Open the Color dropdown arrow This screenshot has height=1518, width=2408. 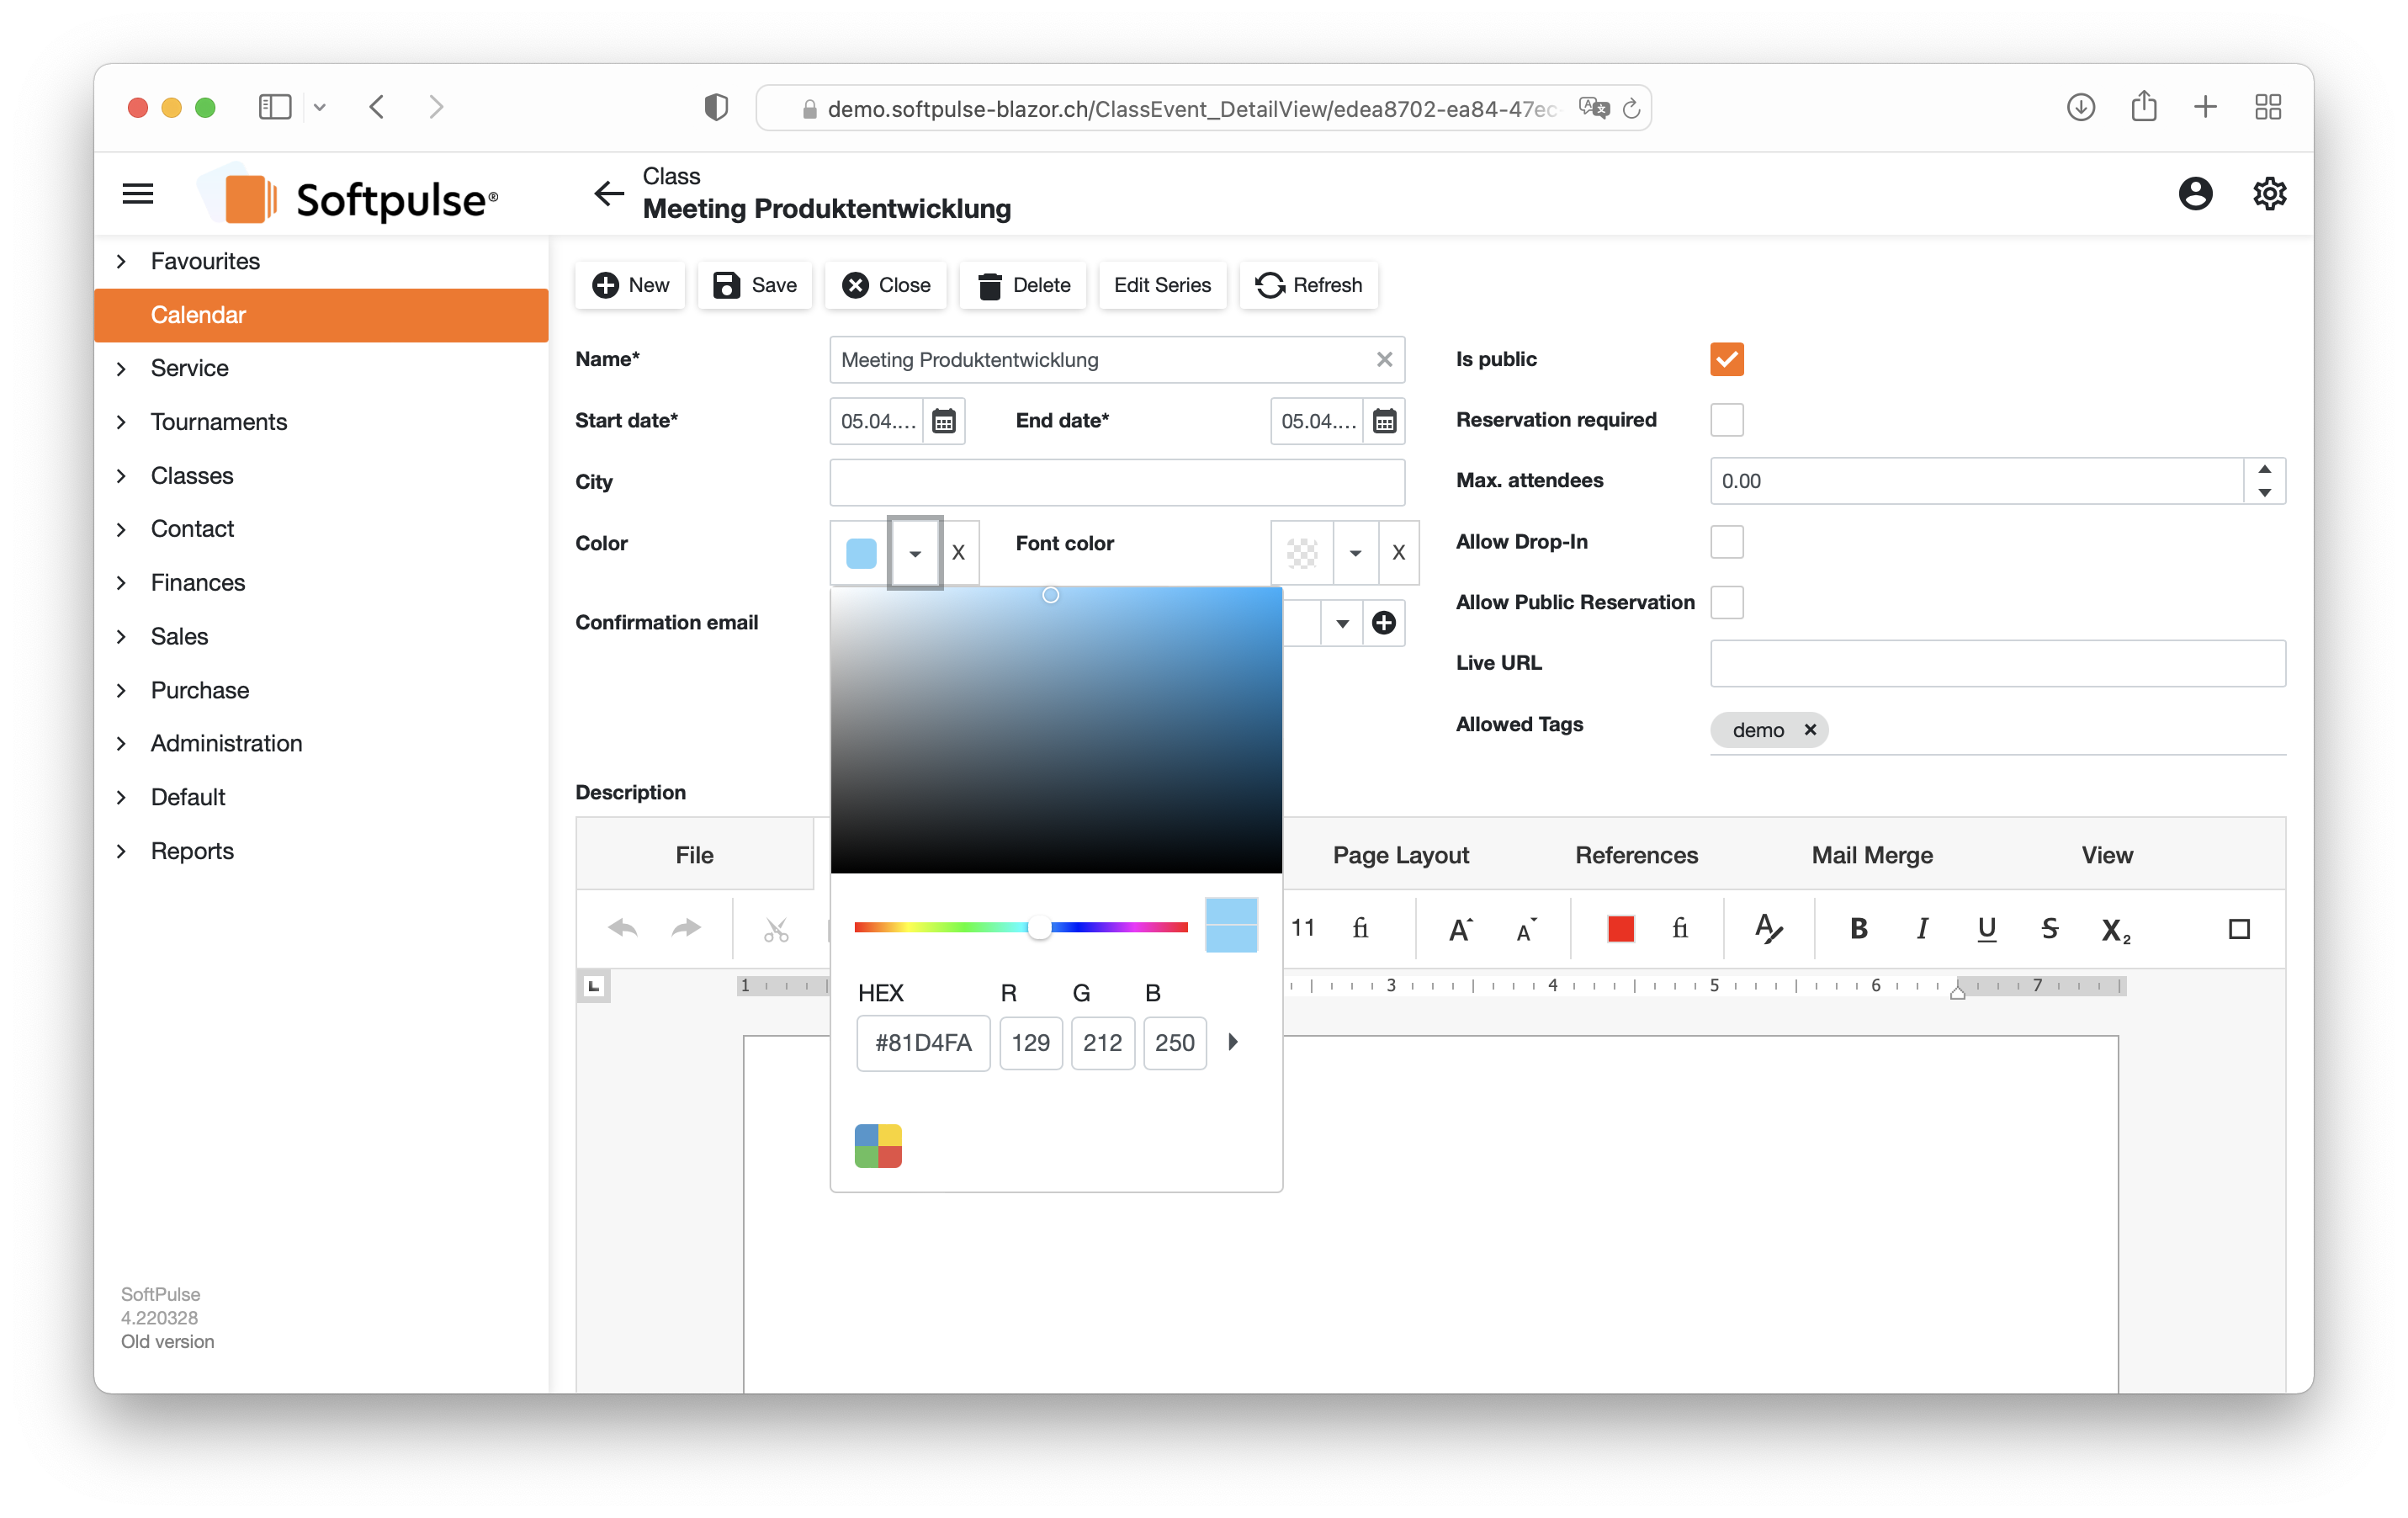(x=914, y=552)
